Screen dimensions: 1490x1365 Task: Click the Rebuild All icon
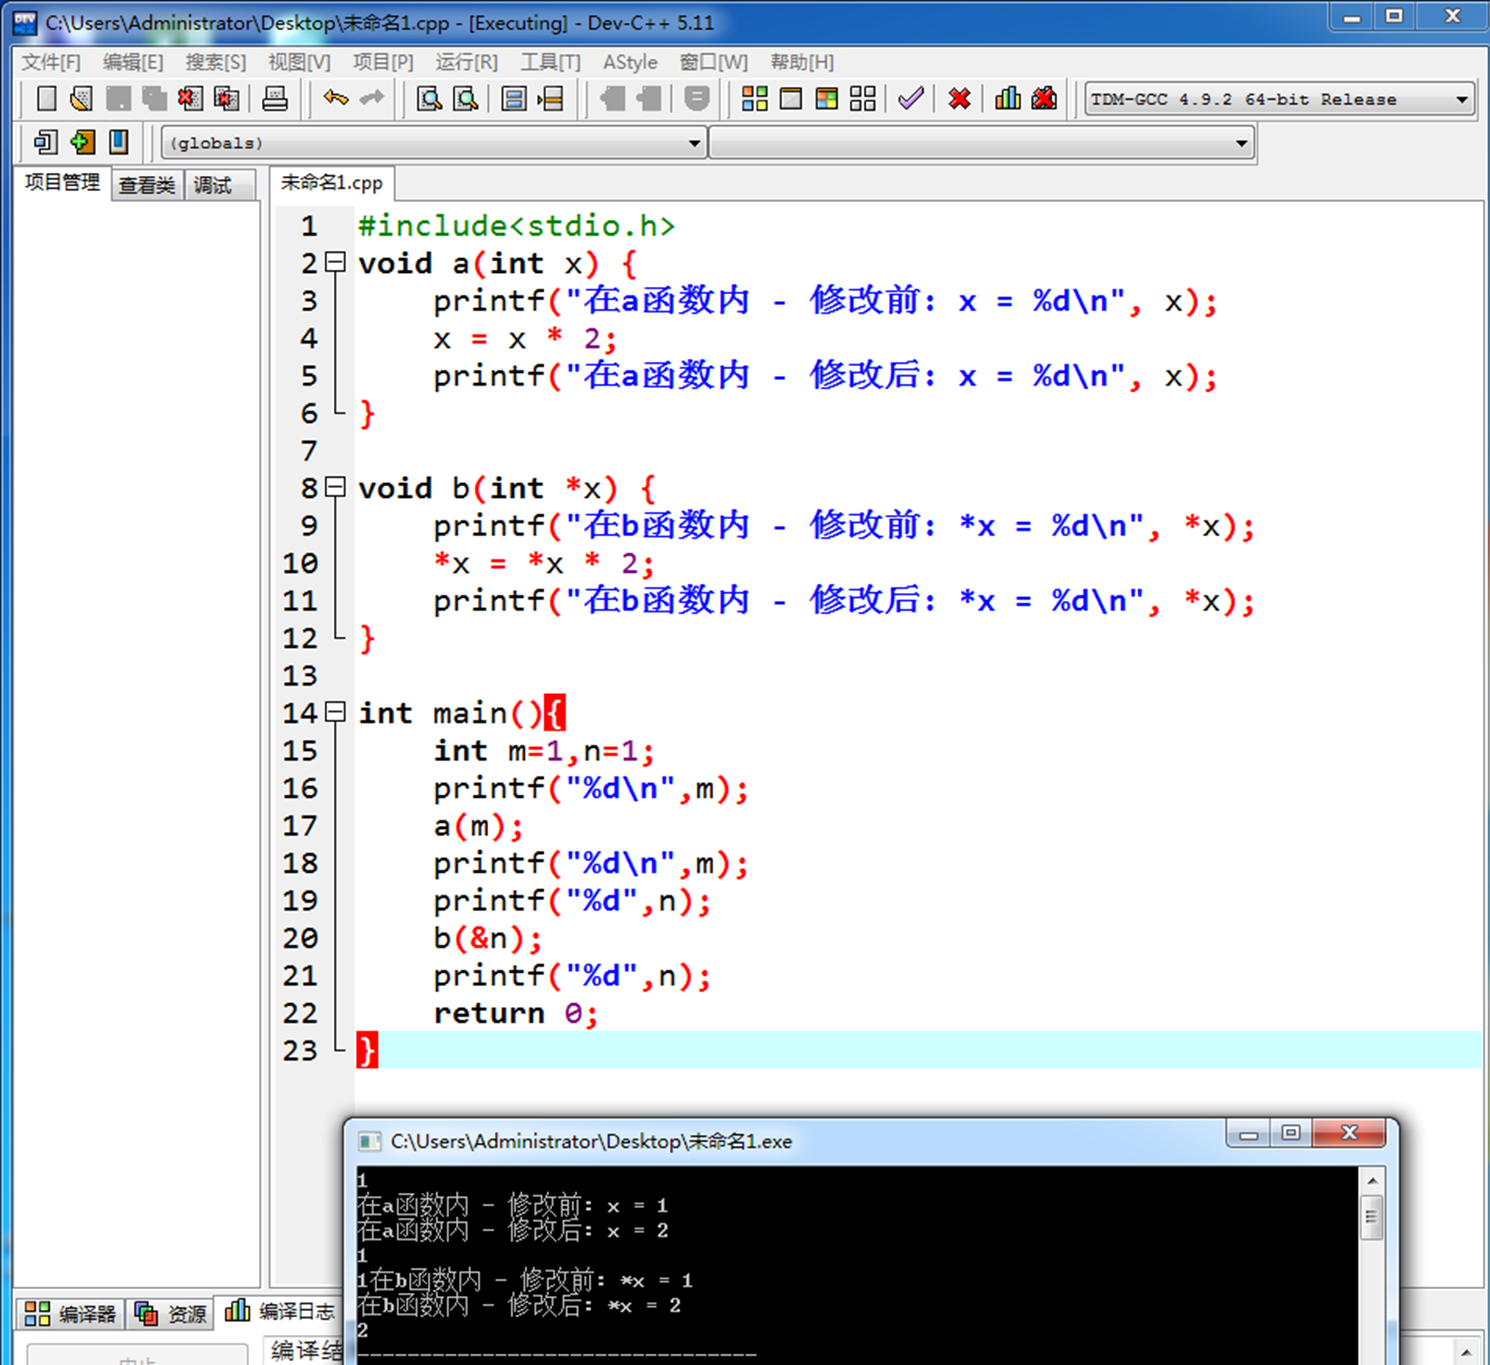(863, 99)
